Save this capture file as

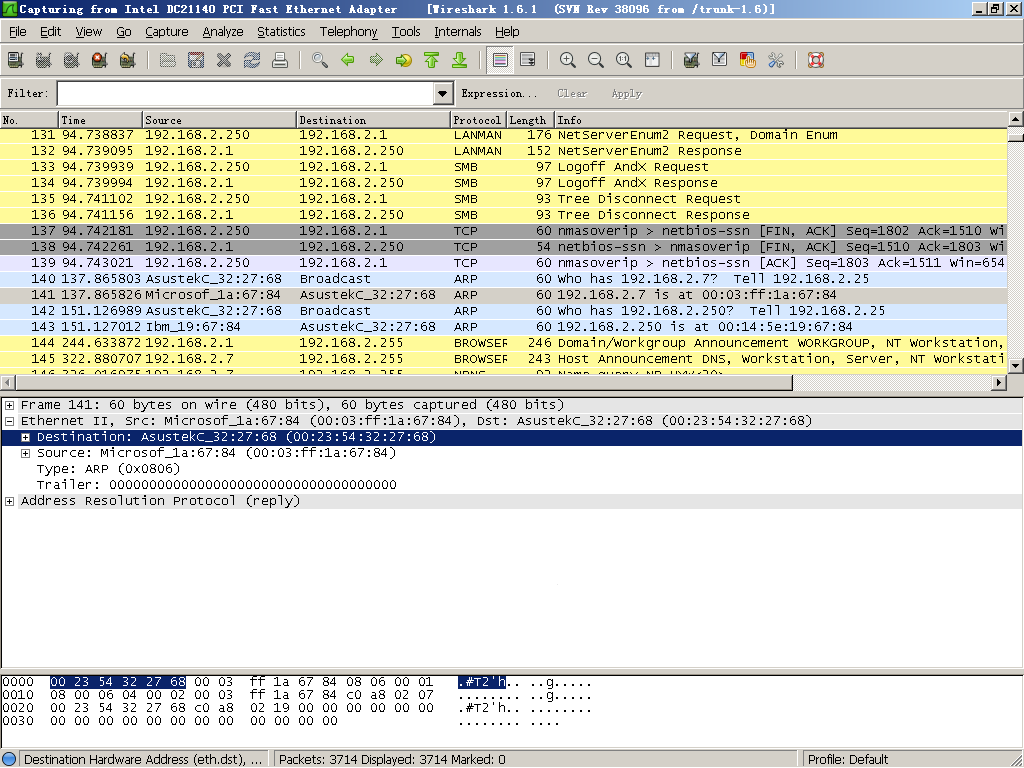pyautogui.click(x=196, y=60)
